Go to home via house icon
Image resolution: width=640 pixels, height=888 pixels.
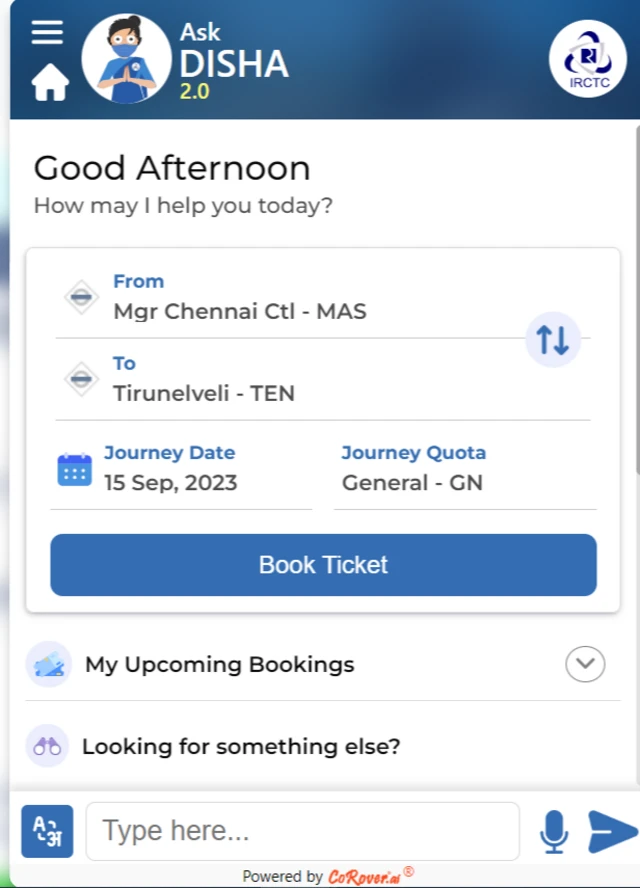(50, 83)
